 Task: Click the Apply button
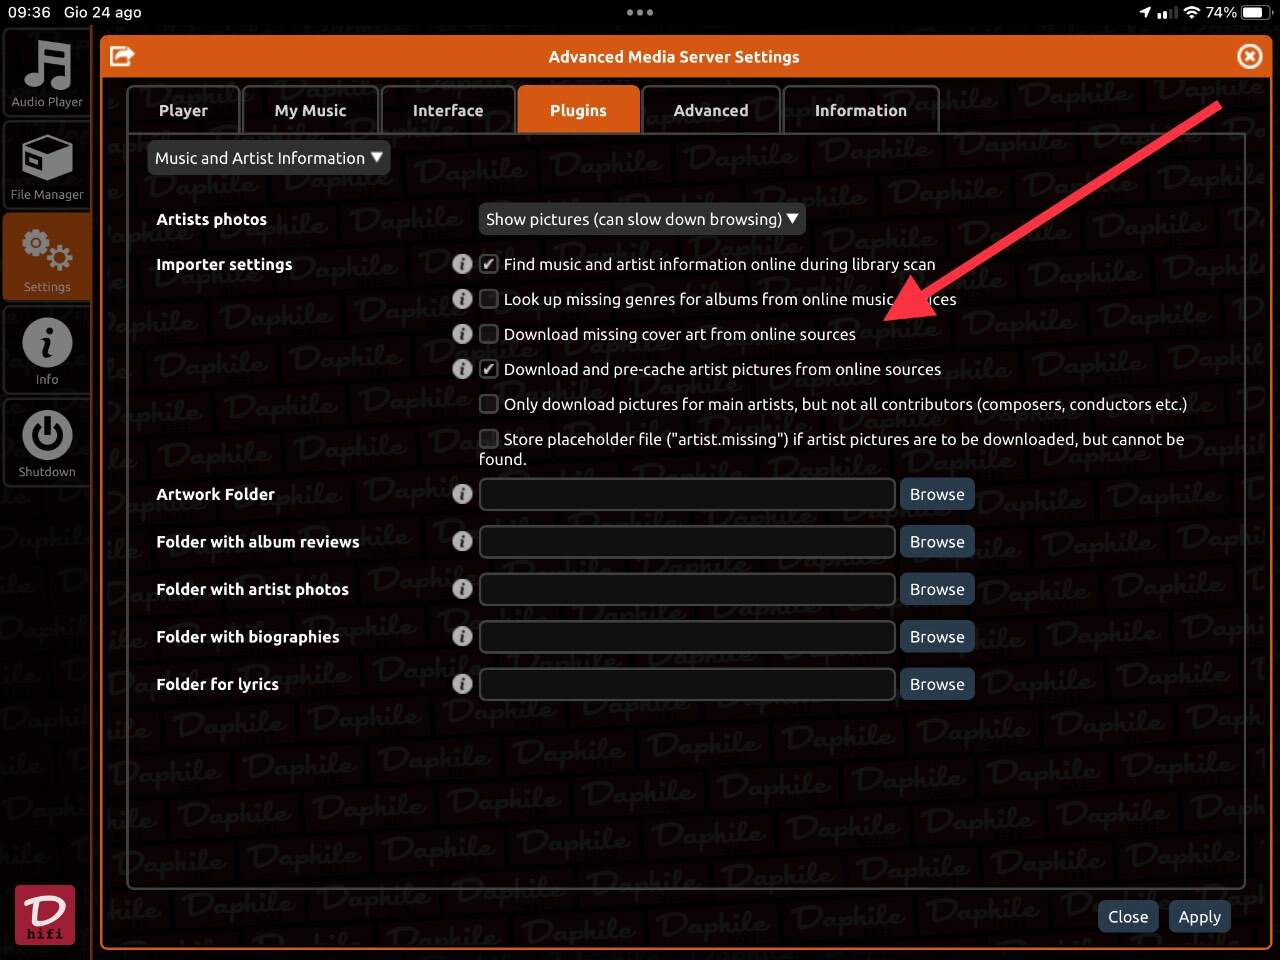(1199, 917)
